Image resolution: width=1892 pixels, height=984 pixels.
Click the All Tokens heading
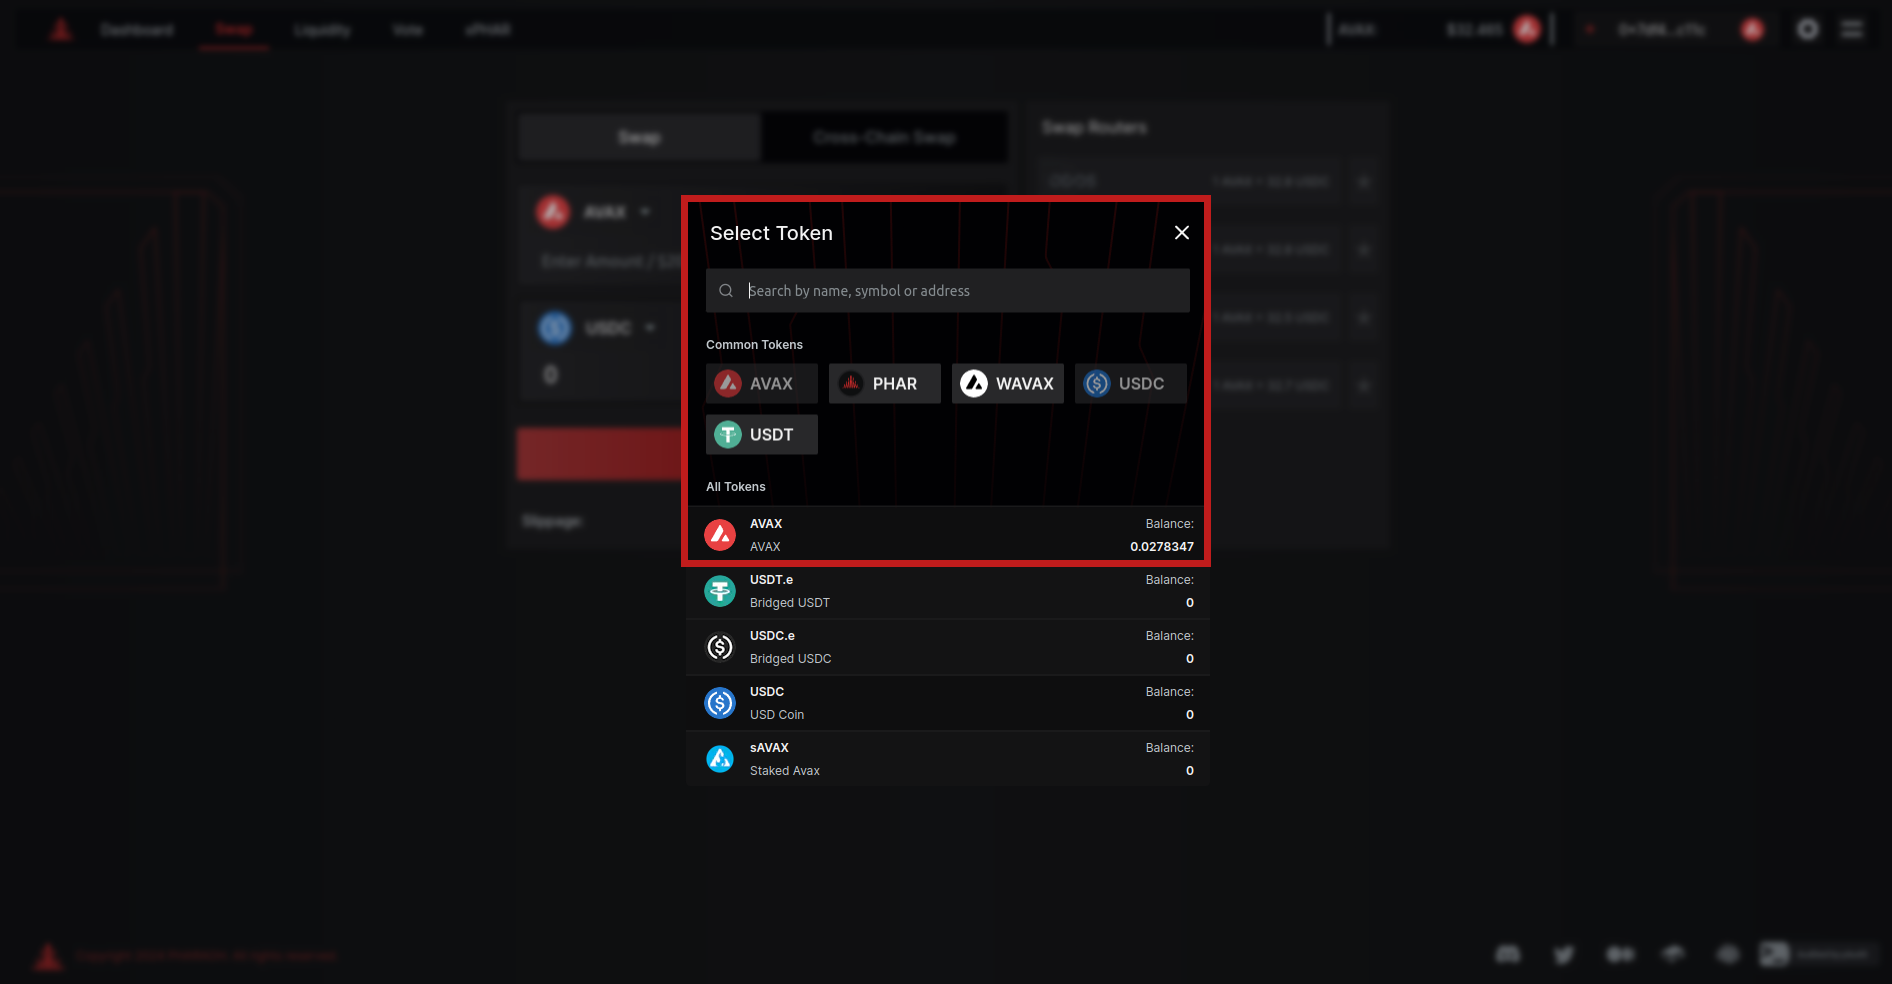click(x=736, y=487)
